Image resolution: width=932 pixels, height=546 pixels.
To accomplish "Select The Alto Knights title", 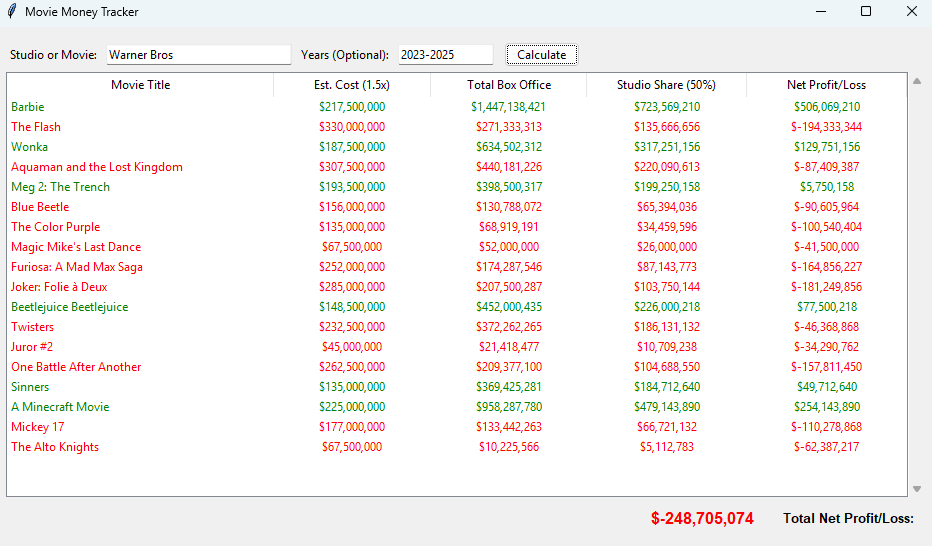I will pyautogui.click(x=55, y=447).
